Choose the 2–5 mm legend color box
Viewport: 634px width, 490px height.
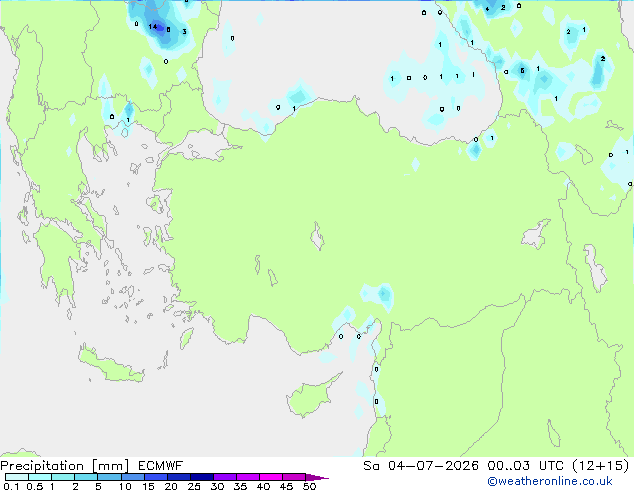(x=86, y=477)
